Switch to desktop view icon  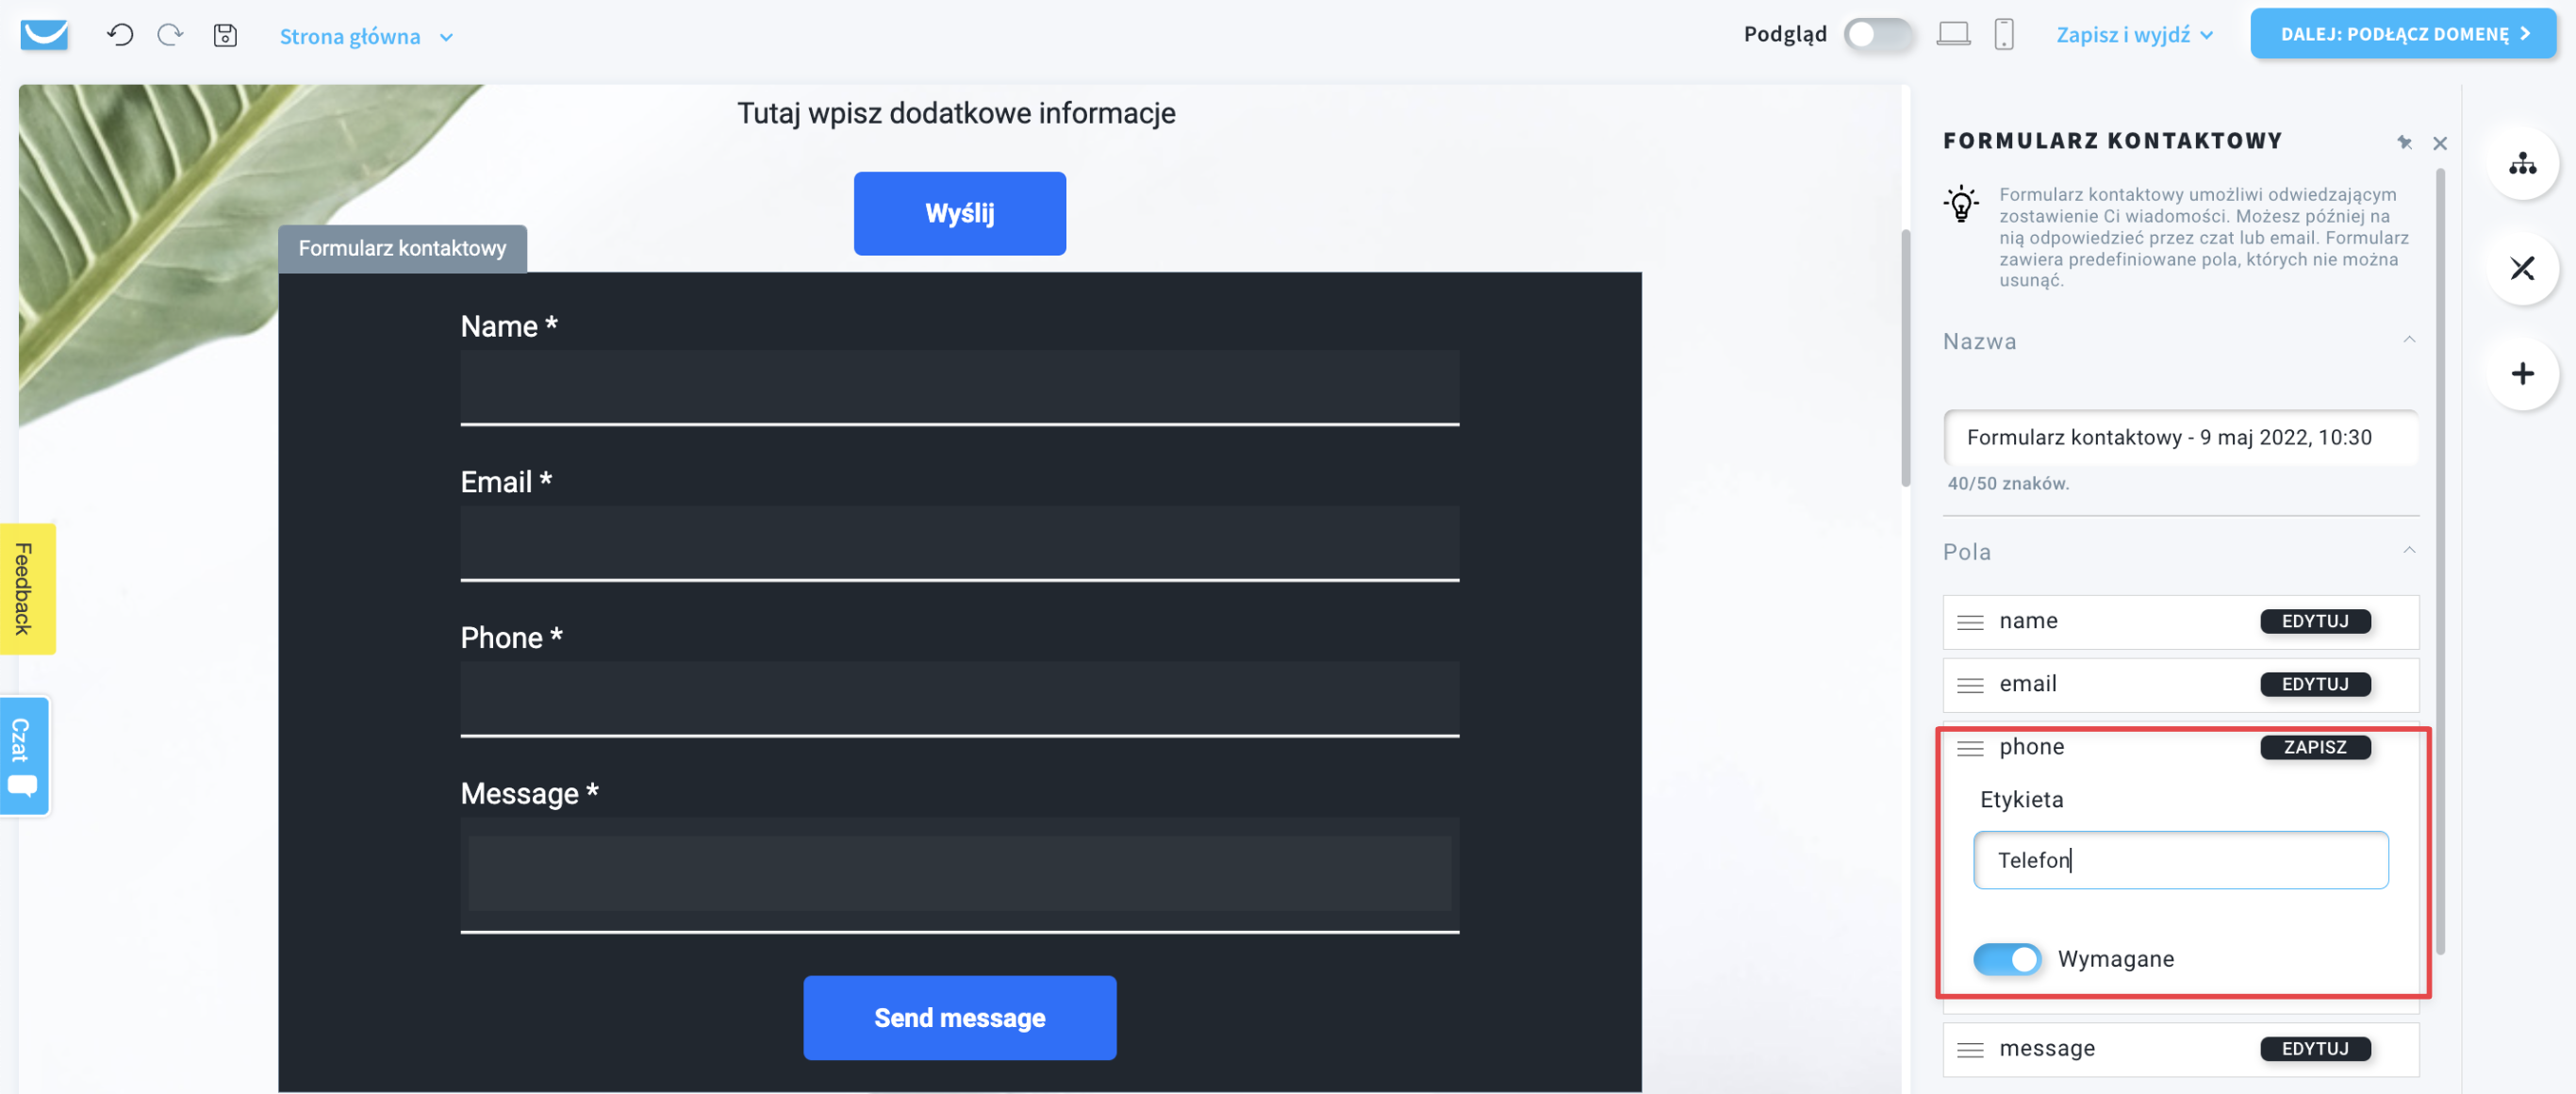[x=1953, y=34]
